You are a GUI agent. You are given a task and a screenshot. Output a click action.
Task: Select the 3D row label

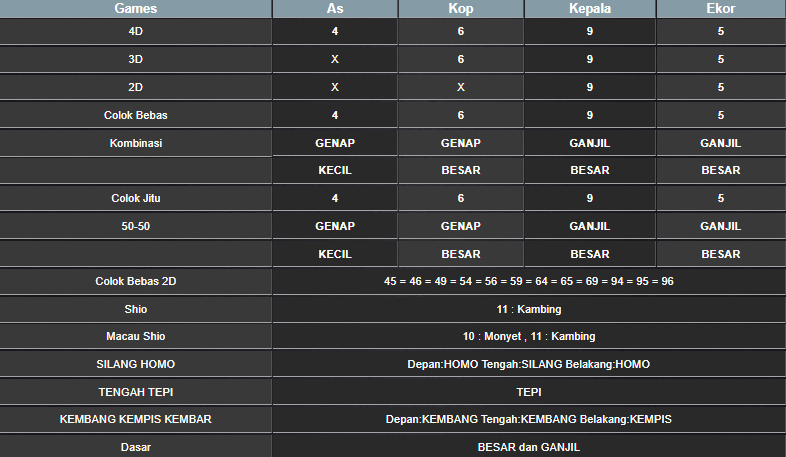tap(135, 60)
